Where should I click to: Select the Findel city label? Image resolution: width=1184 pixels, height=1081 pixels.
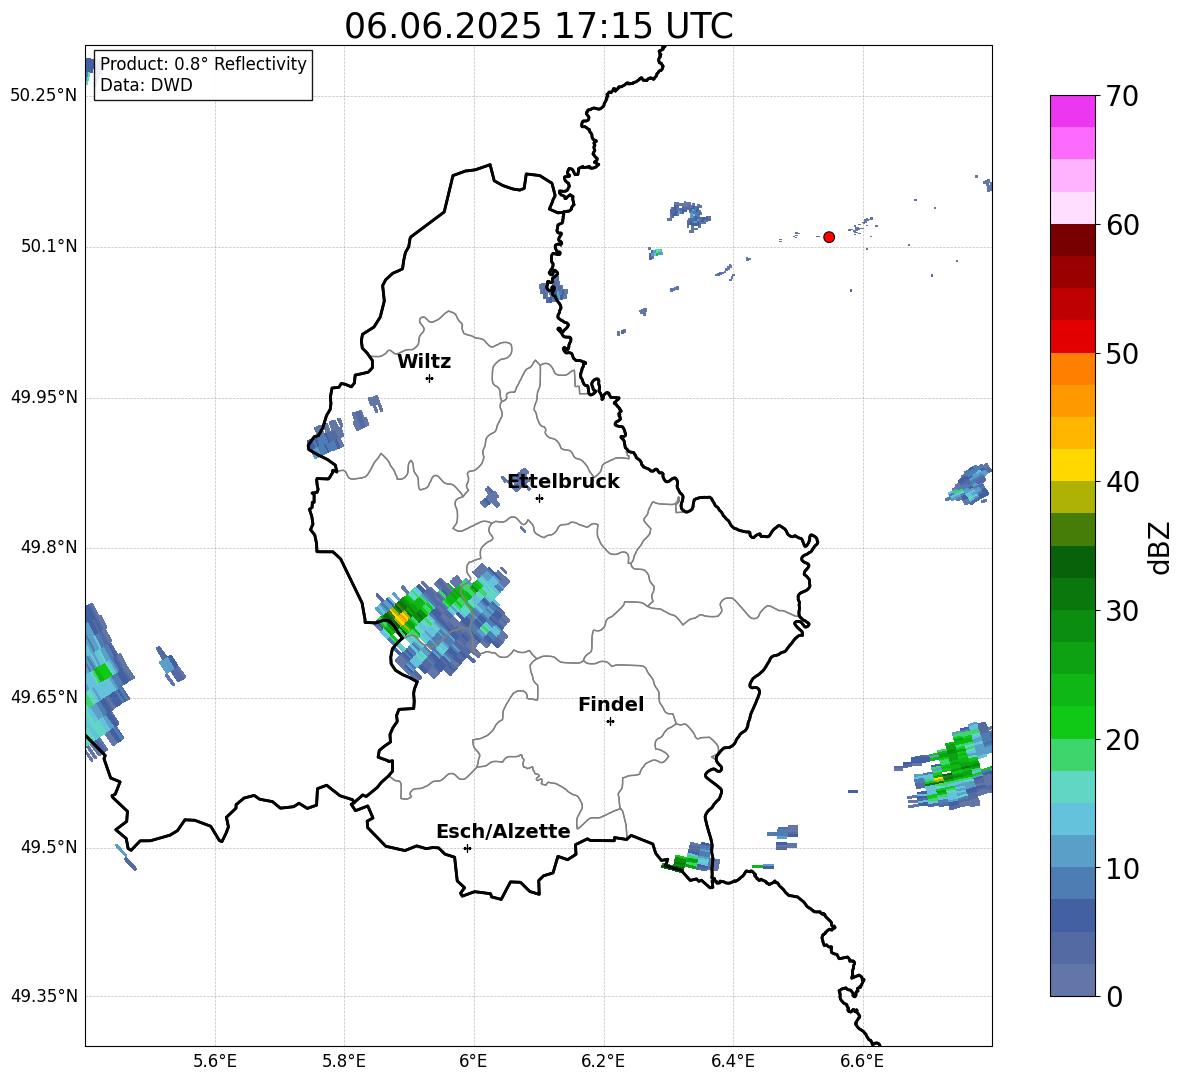pos(611,704)
